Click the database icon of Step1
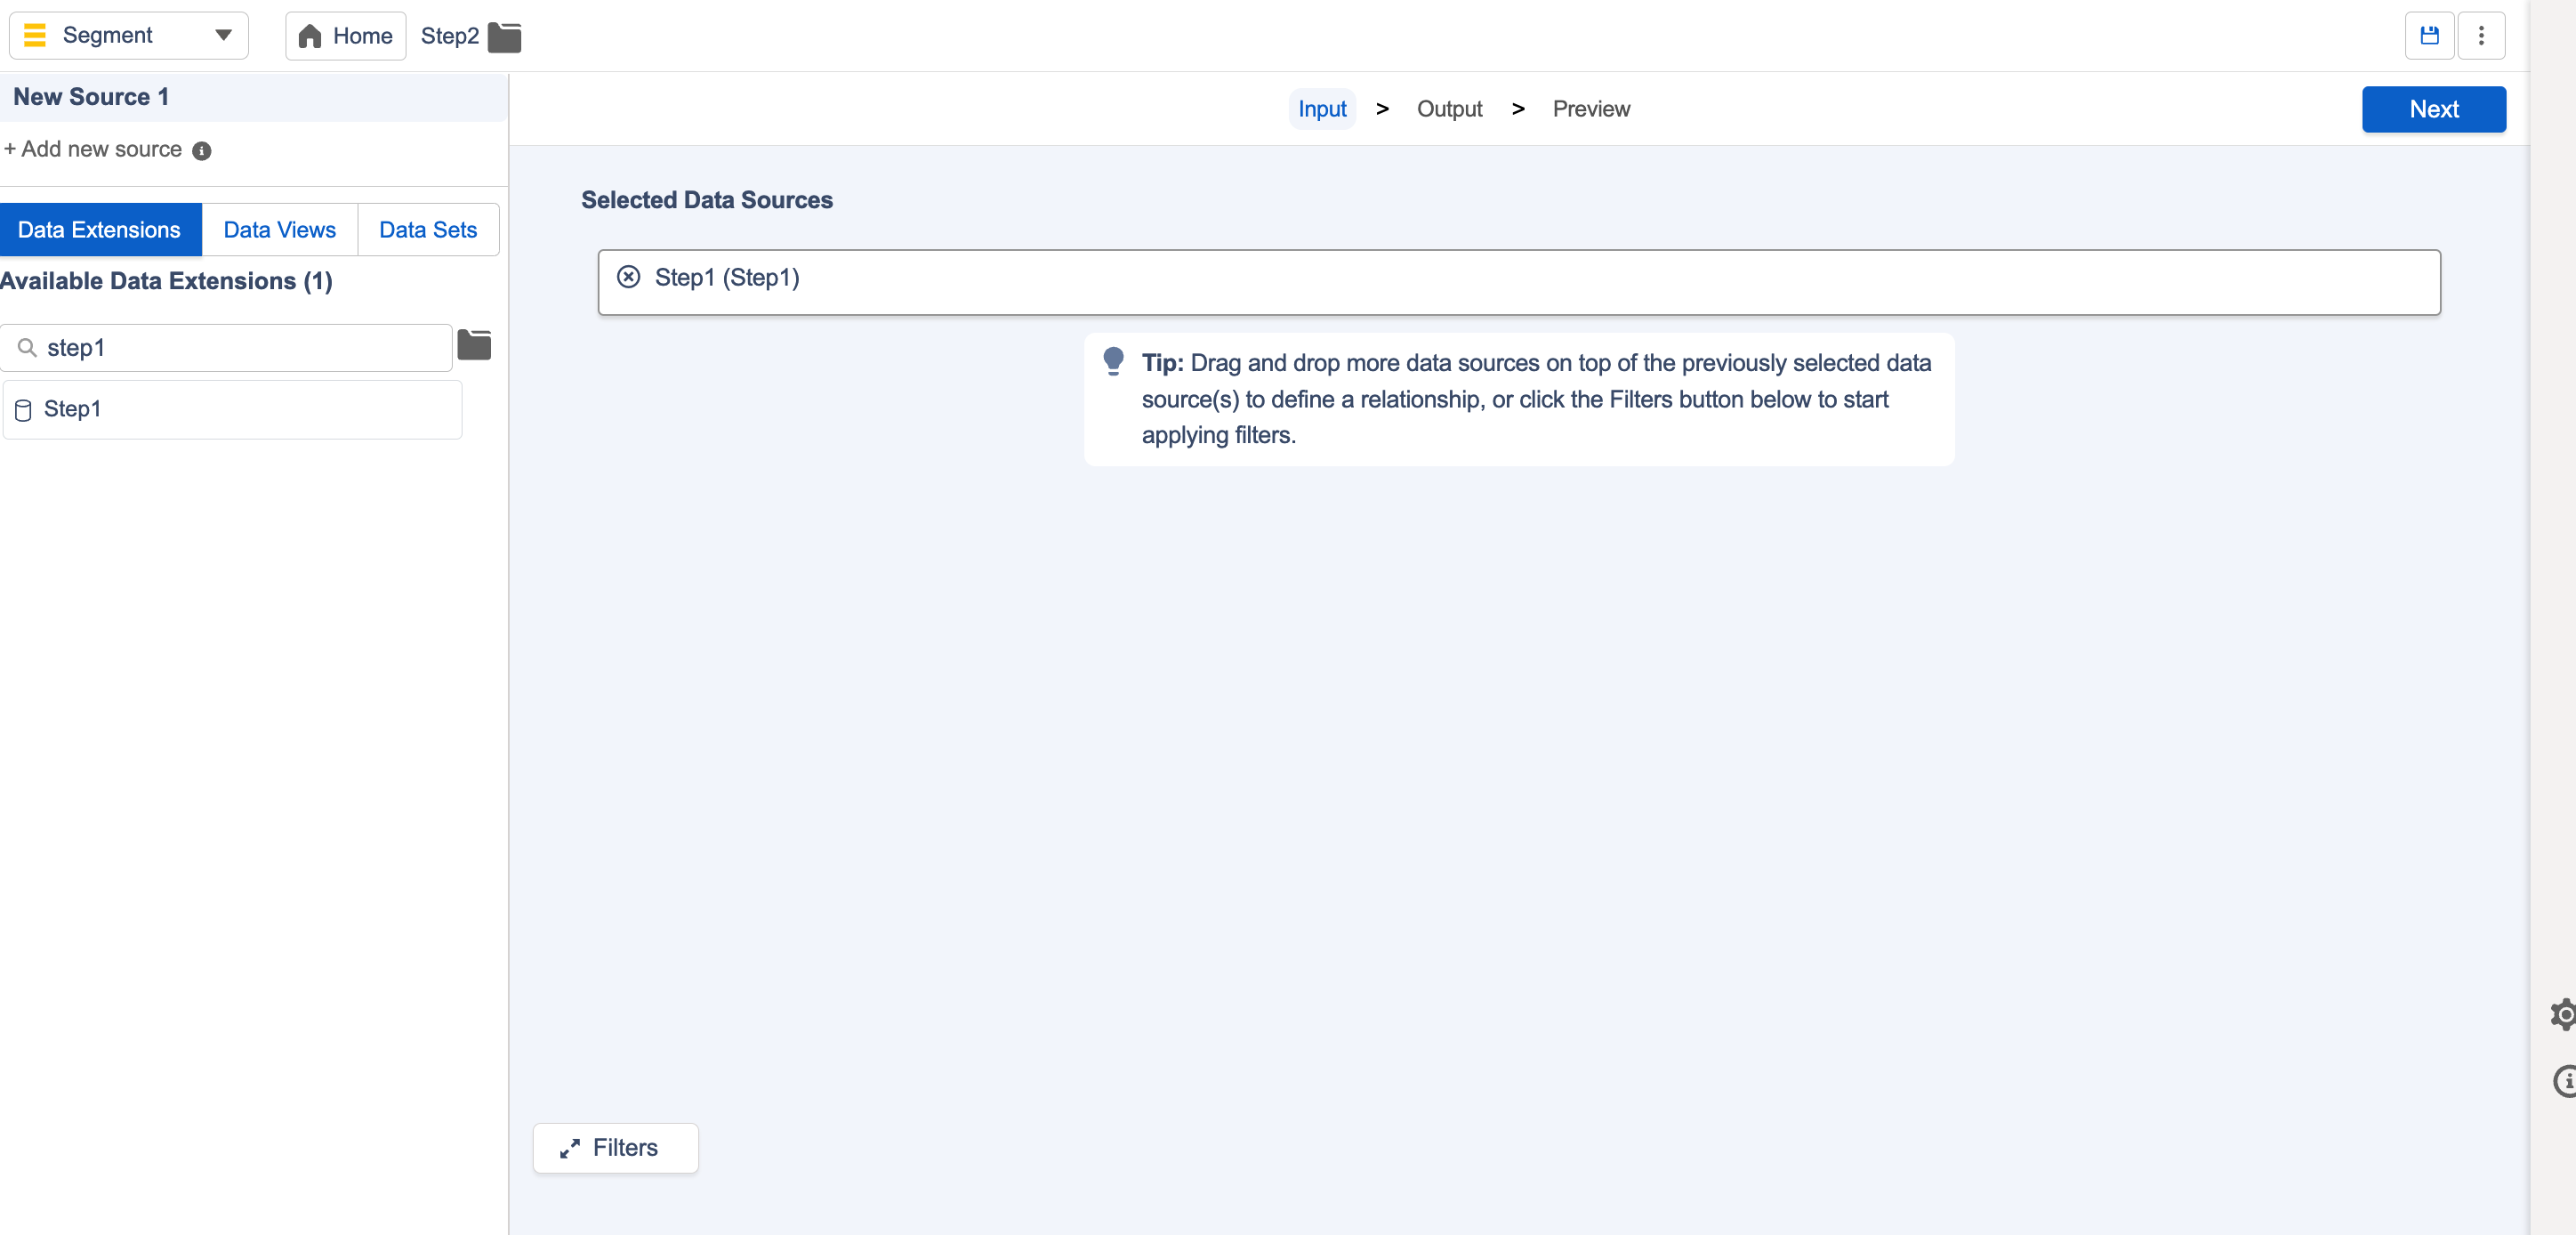The height and width of the screenshot is (1235, 2576). [23, 410]
